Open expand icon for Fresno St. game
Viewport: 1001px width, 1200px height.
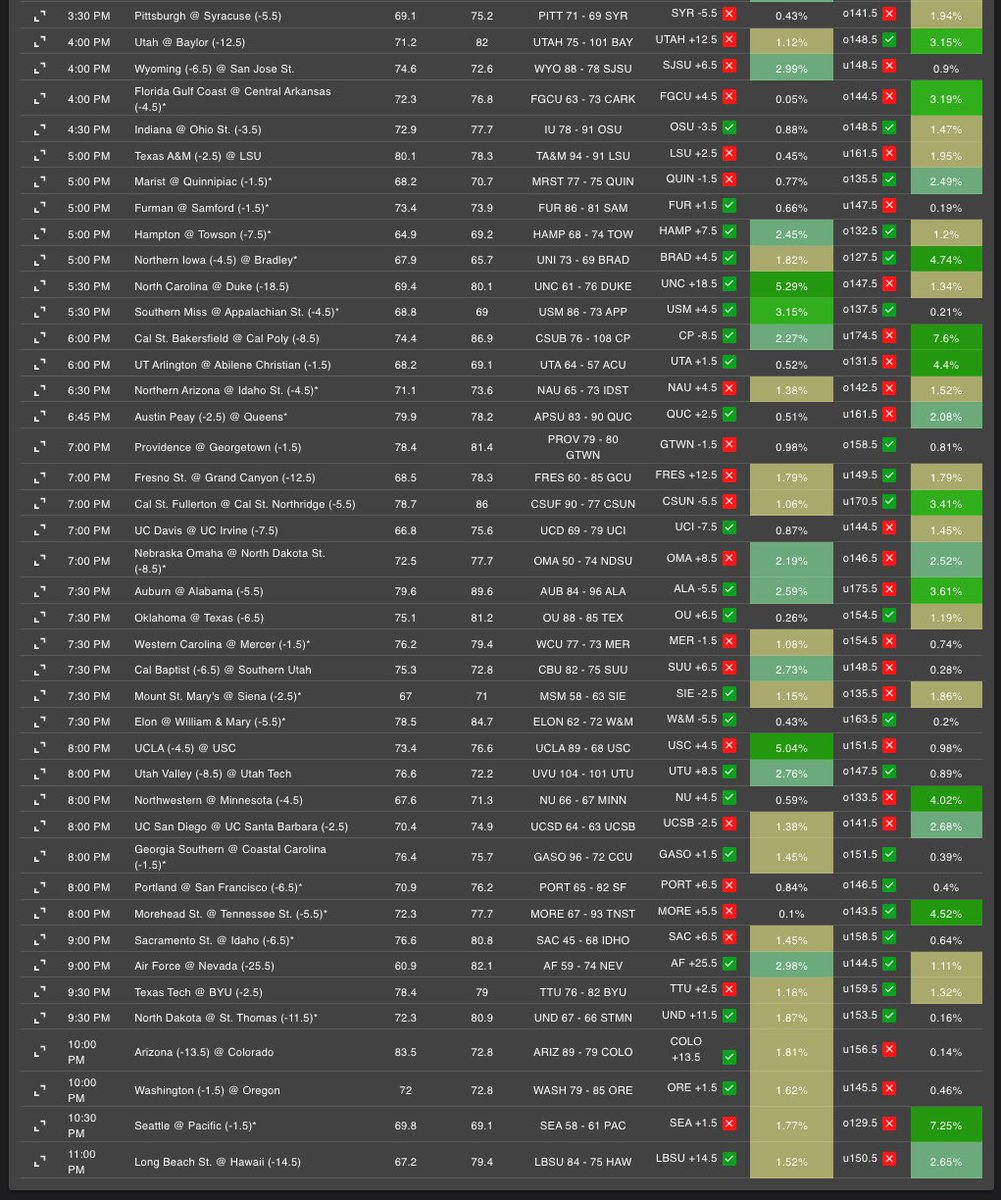39,478
